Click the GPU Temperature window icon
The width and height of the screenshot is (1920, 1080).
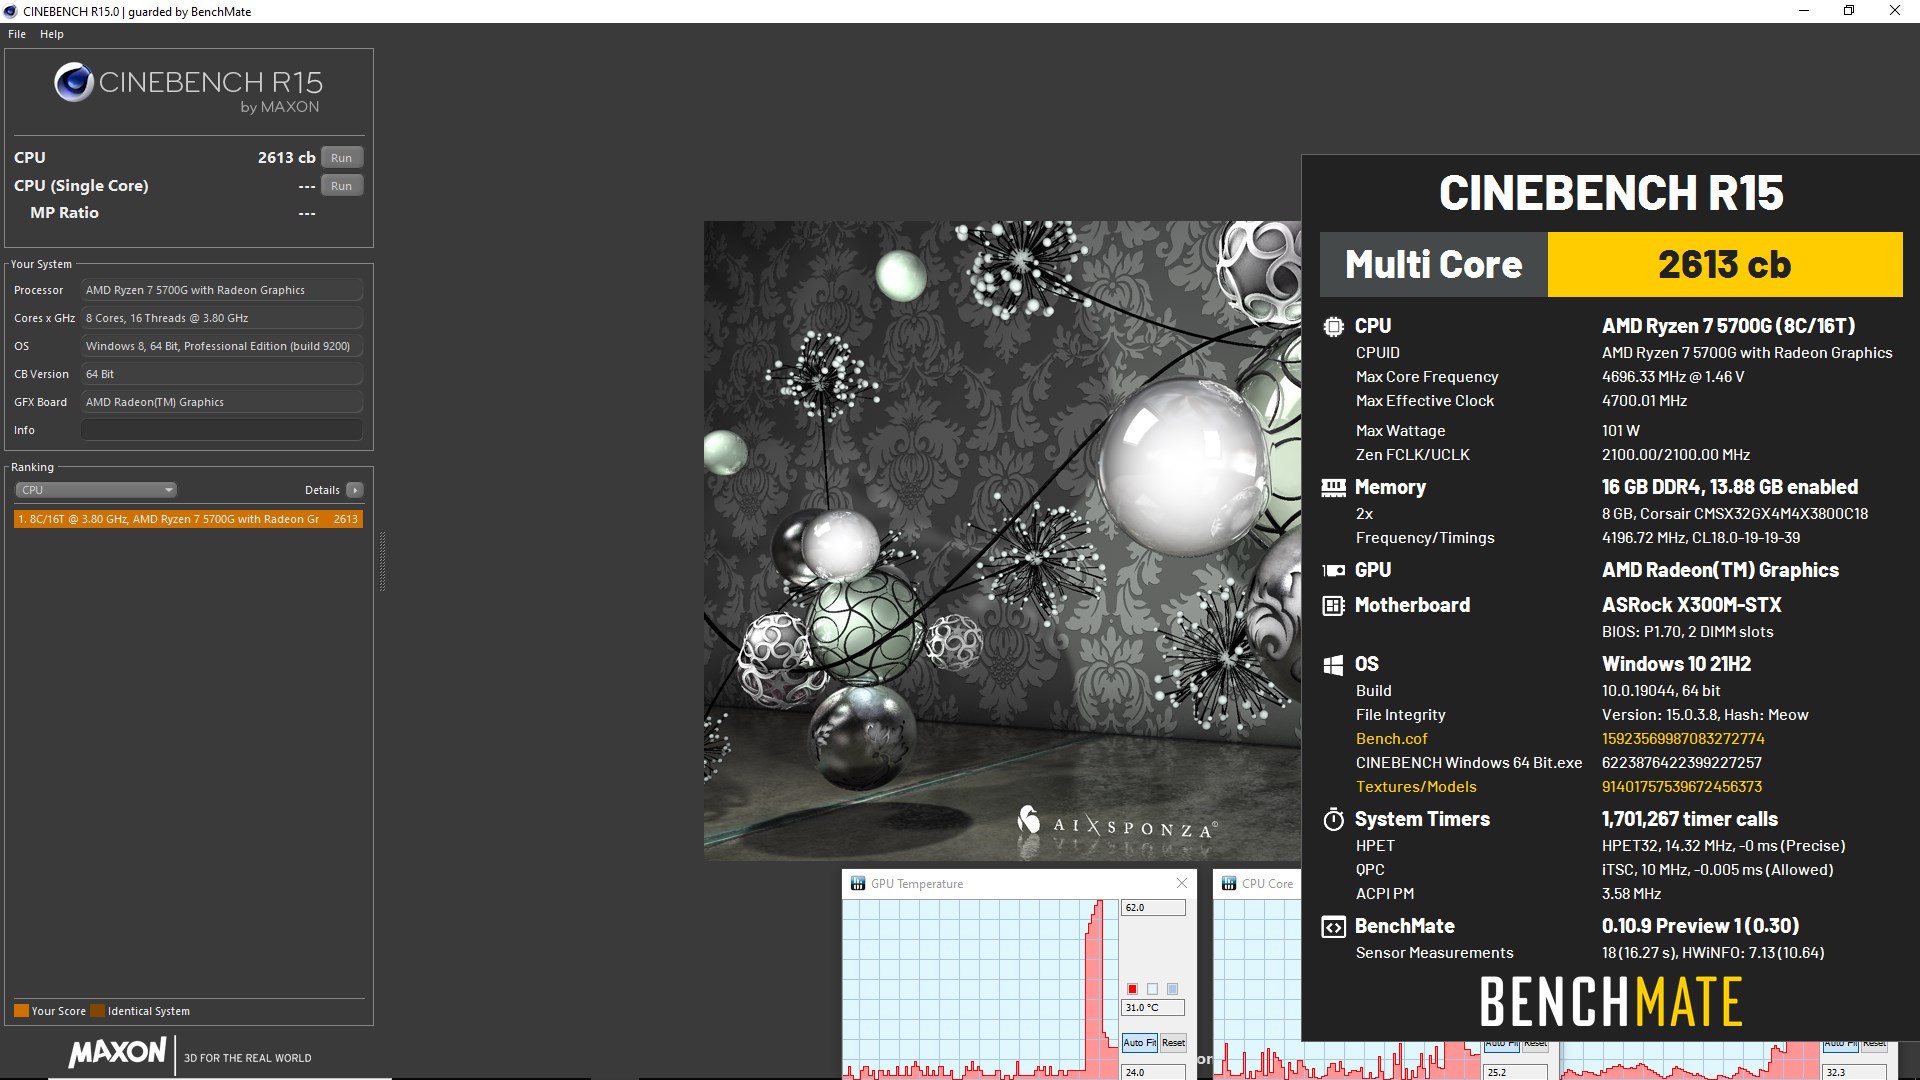click(858, 884)
